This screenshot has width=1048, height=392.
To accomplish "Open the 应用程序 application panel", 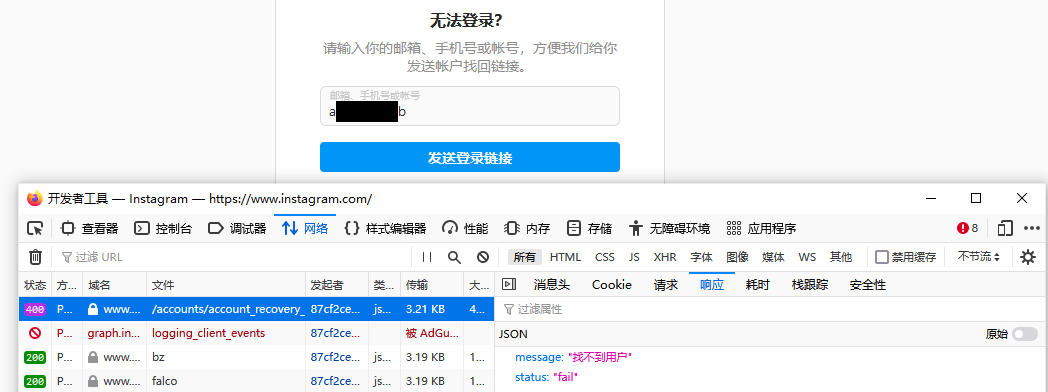I will 761,228.
